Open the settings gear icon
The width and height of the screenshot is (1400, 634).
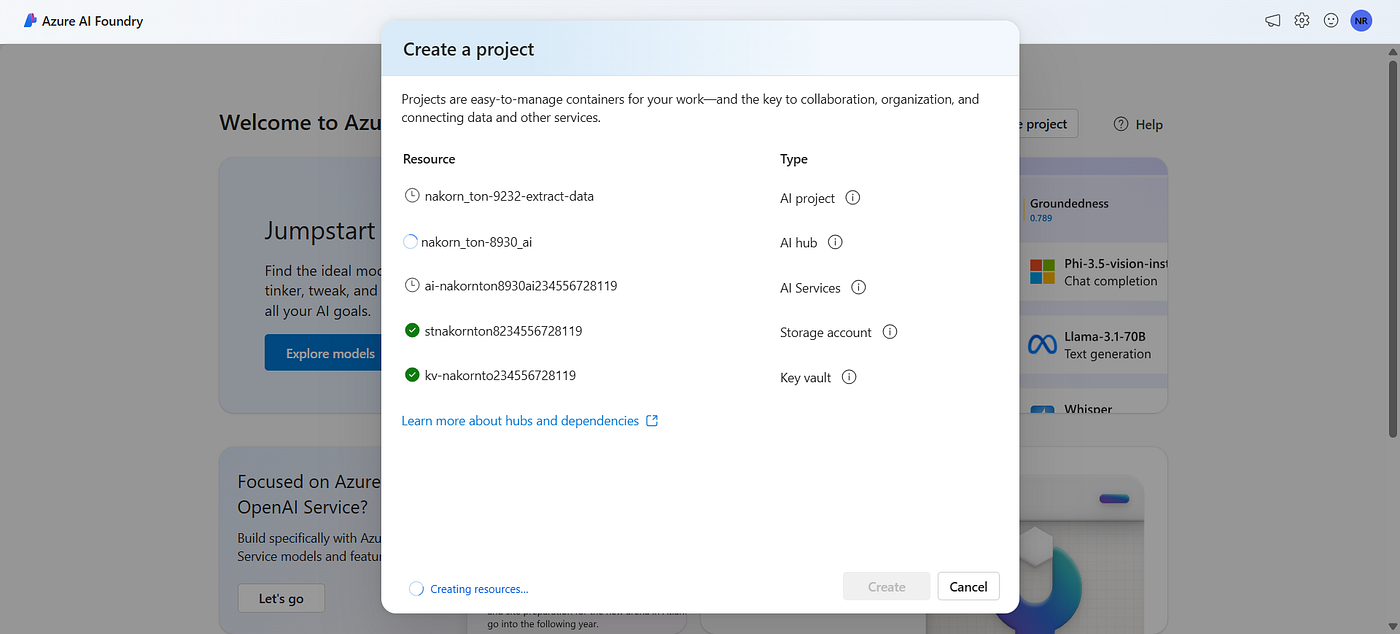click(1301, 20)
